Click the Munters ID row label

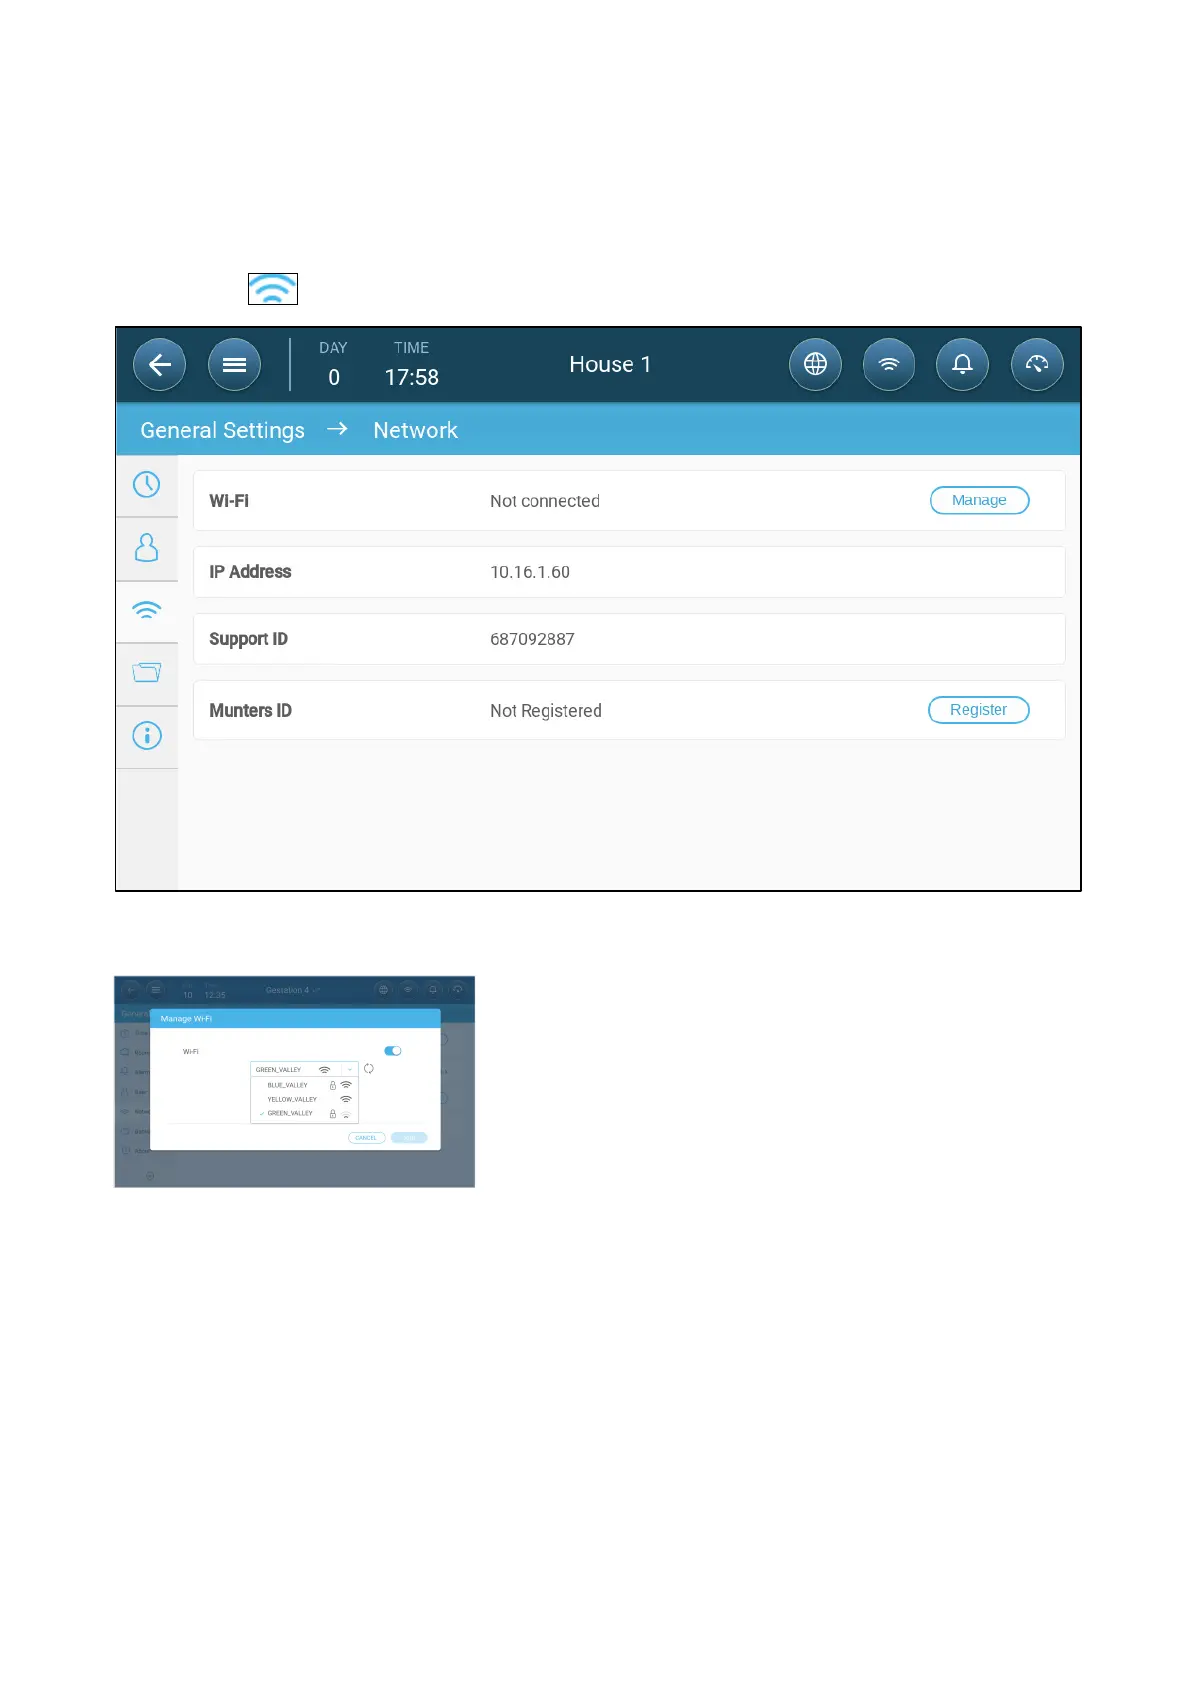250,711
